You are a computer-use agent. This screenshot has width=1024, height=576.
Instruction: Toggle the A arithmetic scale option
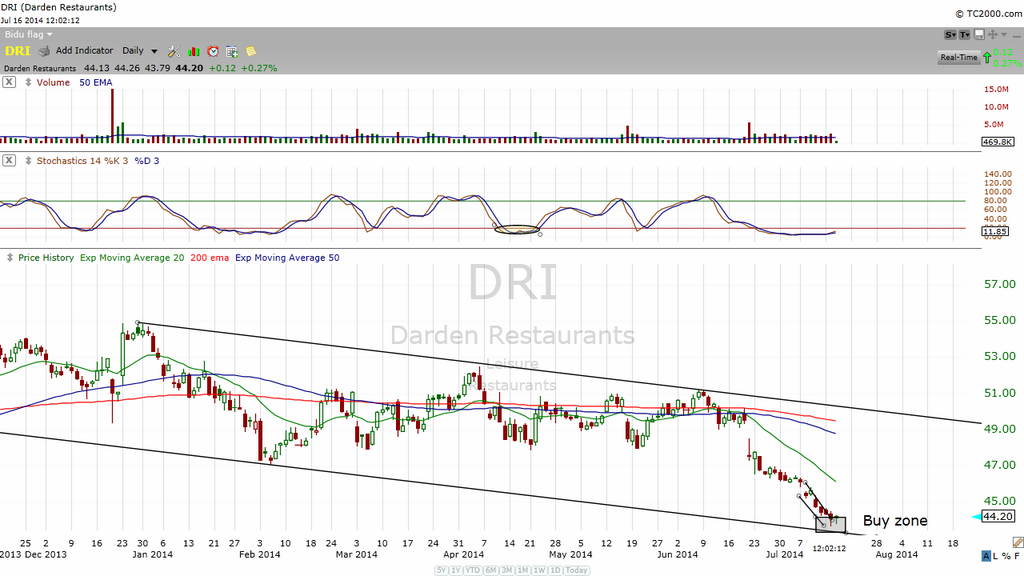[986, 556]
